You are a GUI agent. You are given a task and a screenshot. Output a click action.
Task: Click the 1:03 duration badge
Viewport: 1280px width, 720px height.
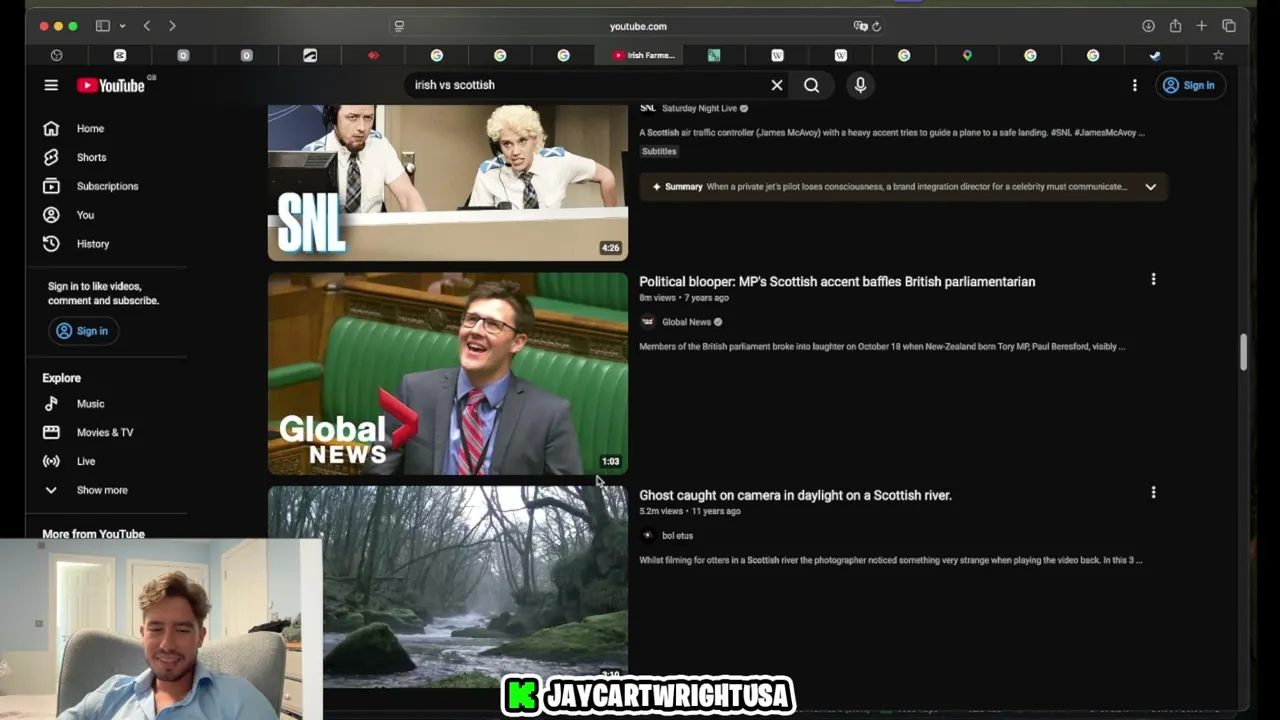(x=610, y=461)
